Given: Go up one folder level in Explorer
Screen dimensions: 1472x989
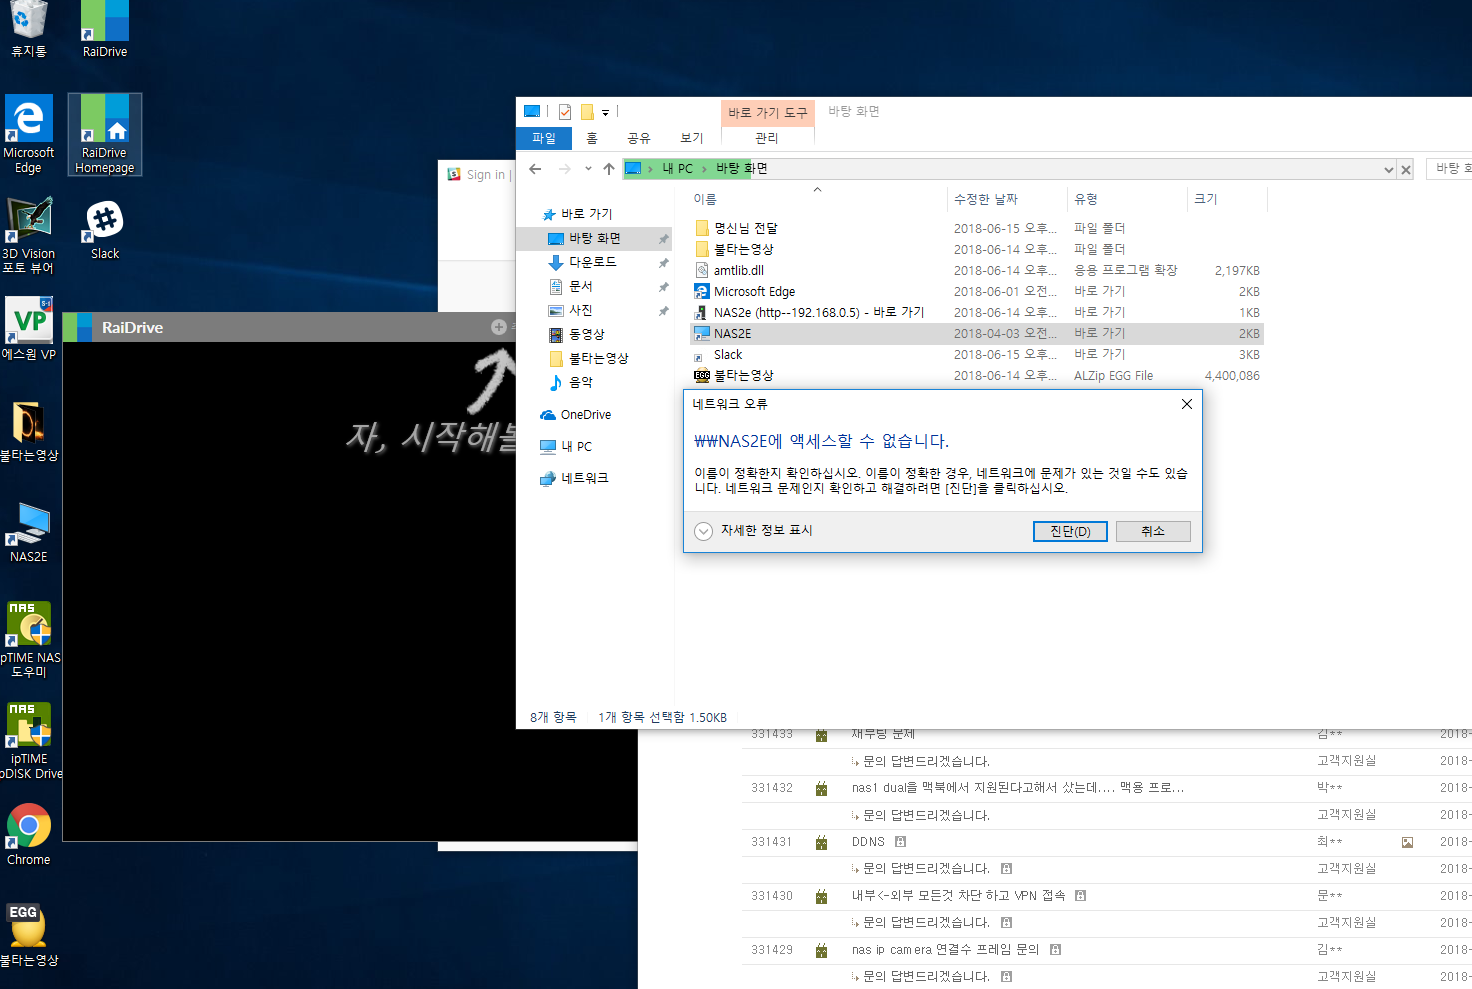Looking at the screenshot, I should pos(608,169).
